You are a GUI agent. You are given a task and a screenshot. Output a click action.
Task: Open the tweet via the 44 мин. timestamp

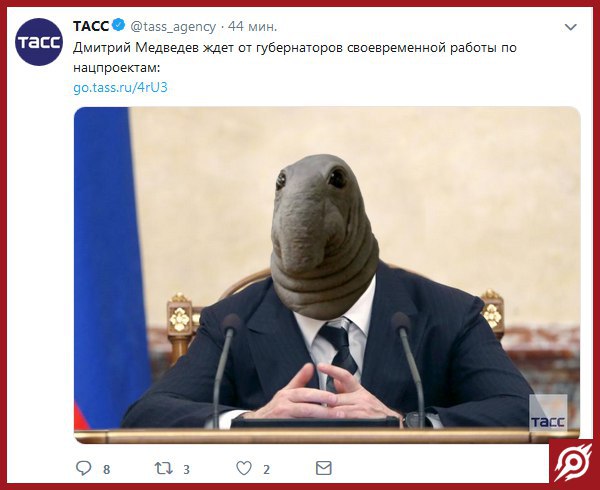pyautogui.click(x=252, y=26)
